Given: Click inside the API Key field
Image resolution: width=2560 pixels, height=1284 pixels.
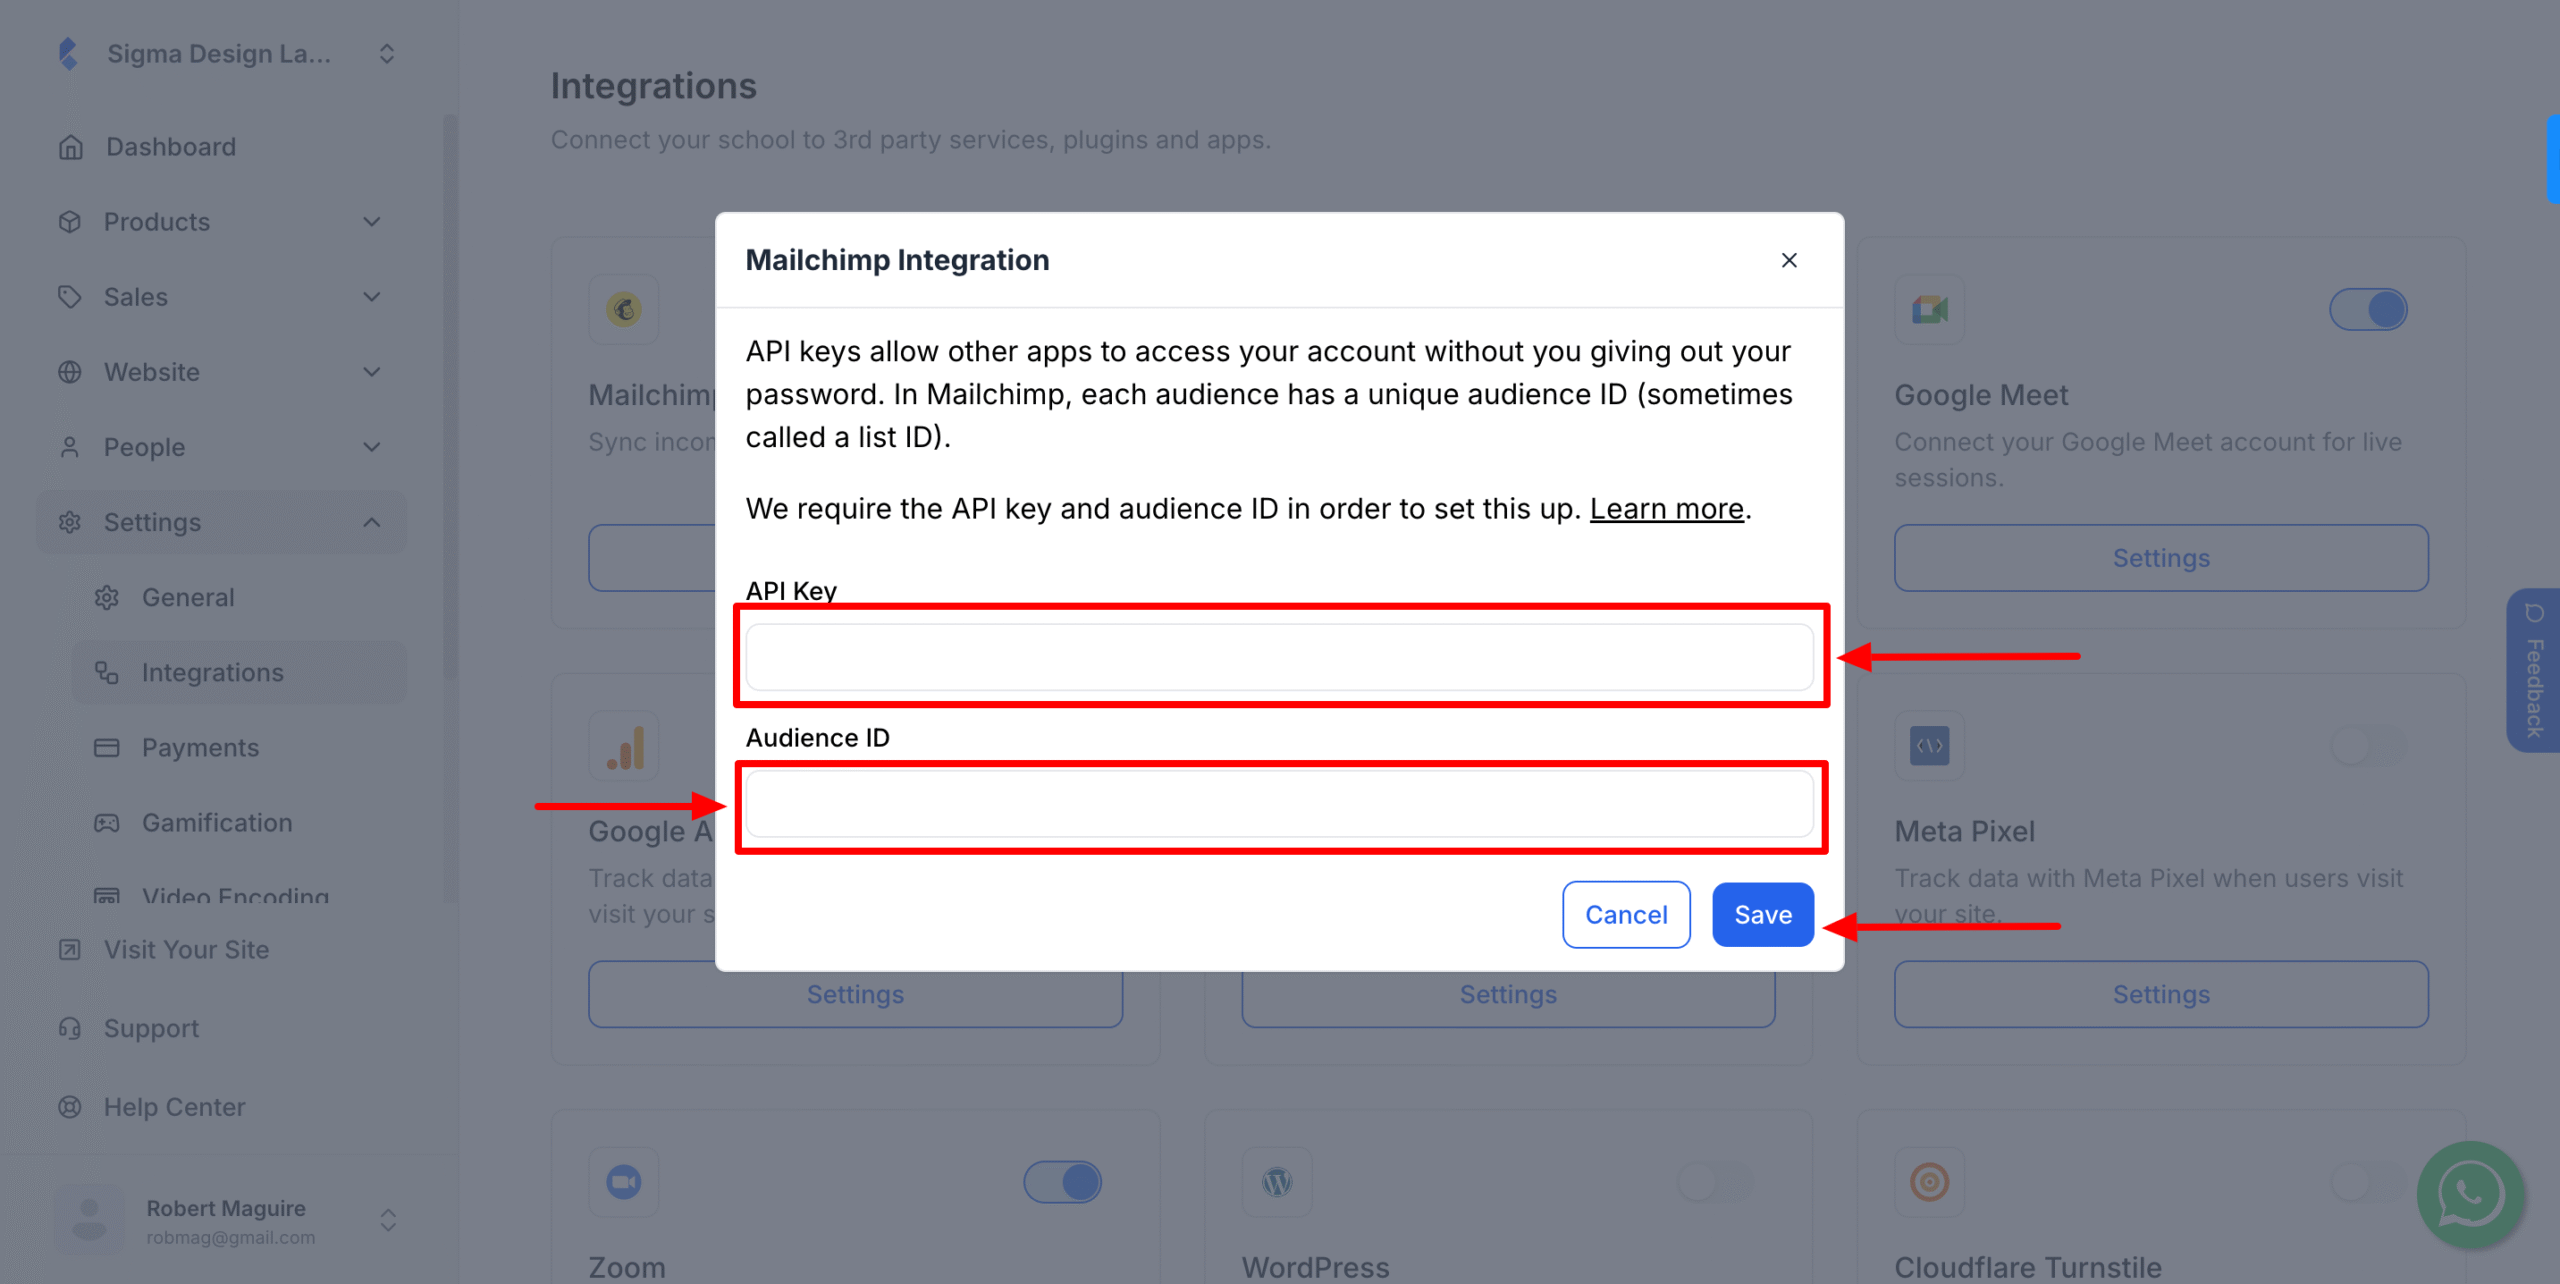Looking at the screenshot, I should tap(1278, 657).
